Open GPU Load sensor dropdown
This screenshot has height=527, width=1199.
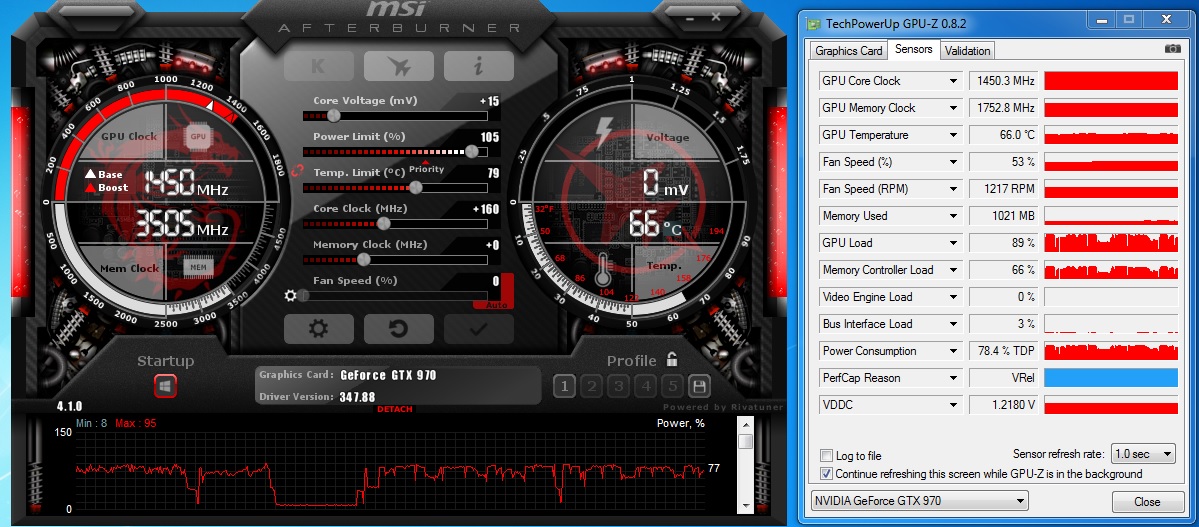coord(954,243)
